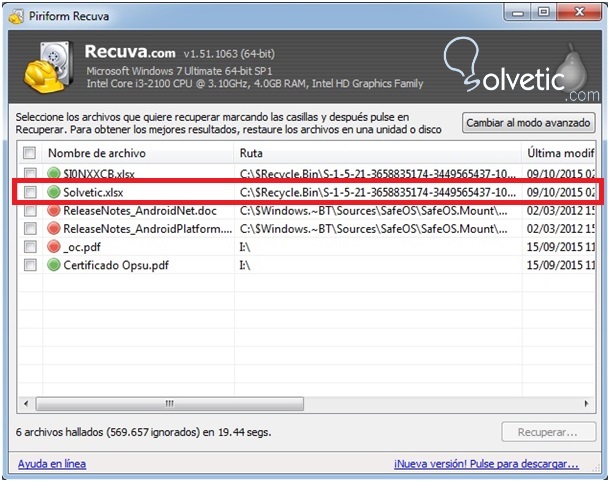
Task: Click green status dot for Solvetic.xlsx
Action: [54, 192]
